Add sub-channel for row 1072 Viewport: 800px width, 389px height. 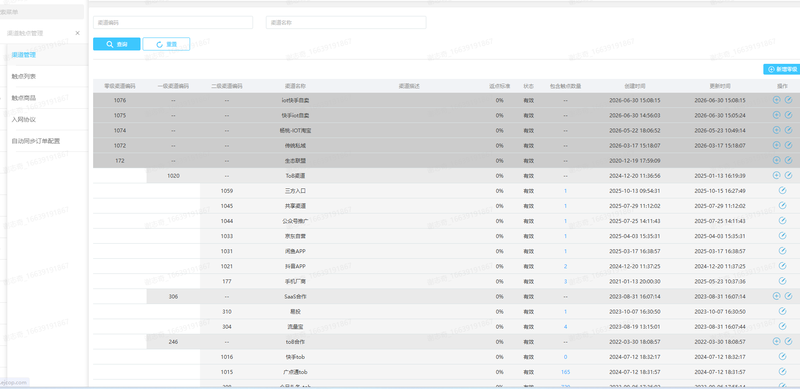click(777, 145)
